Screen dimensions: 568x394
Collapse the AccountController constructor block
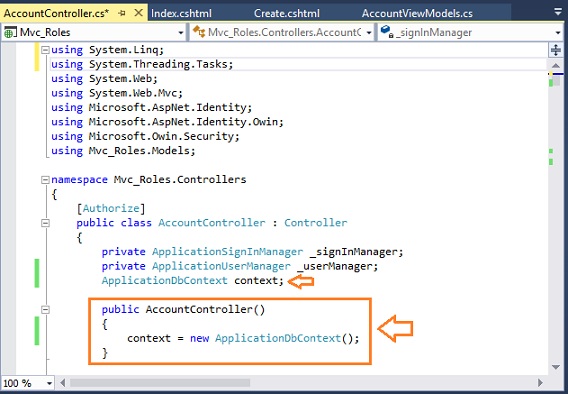point(45,310)
